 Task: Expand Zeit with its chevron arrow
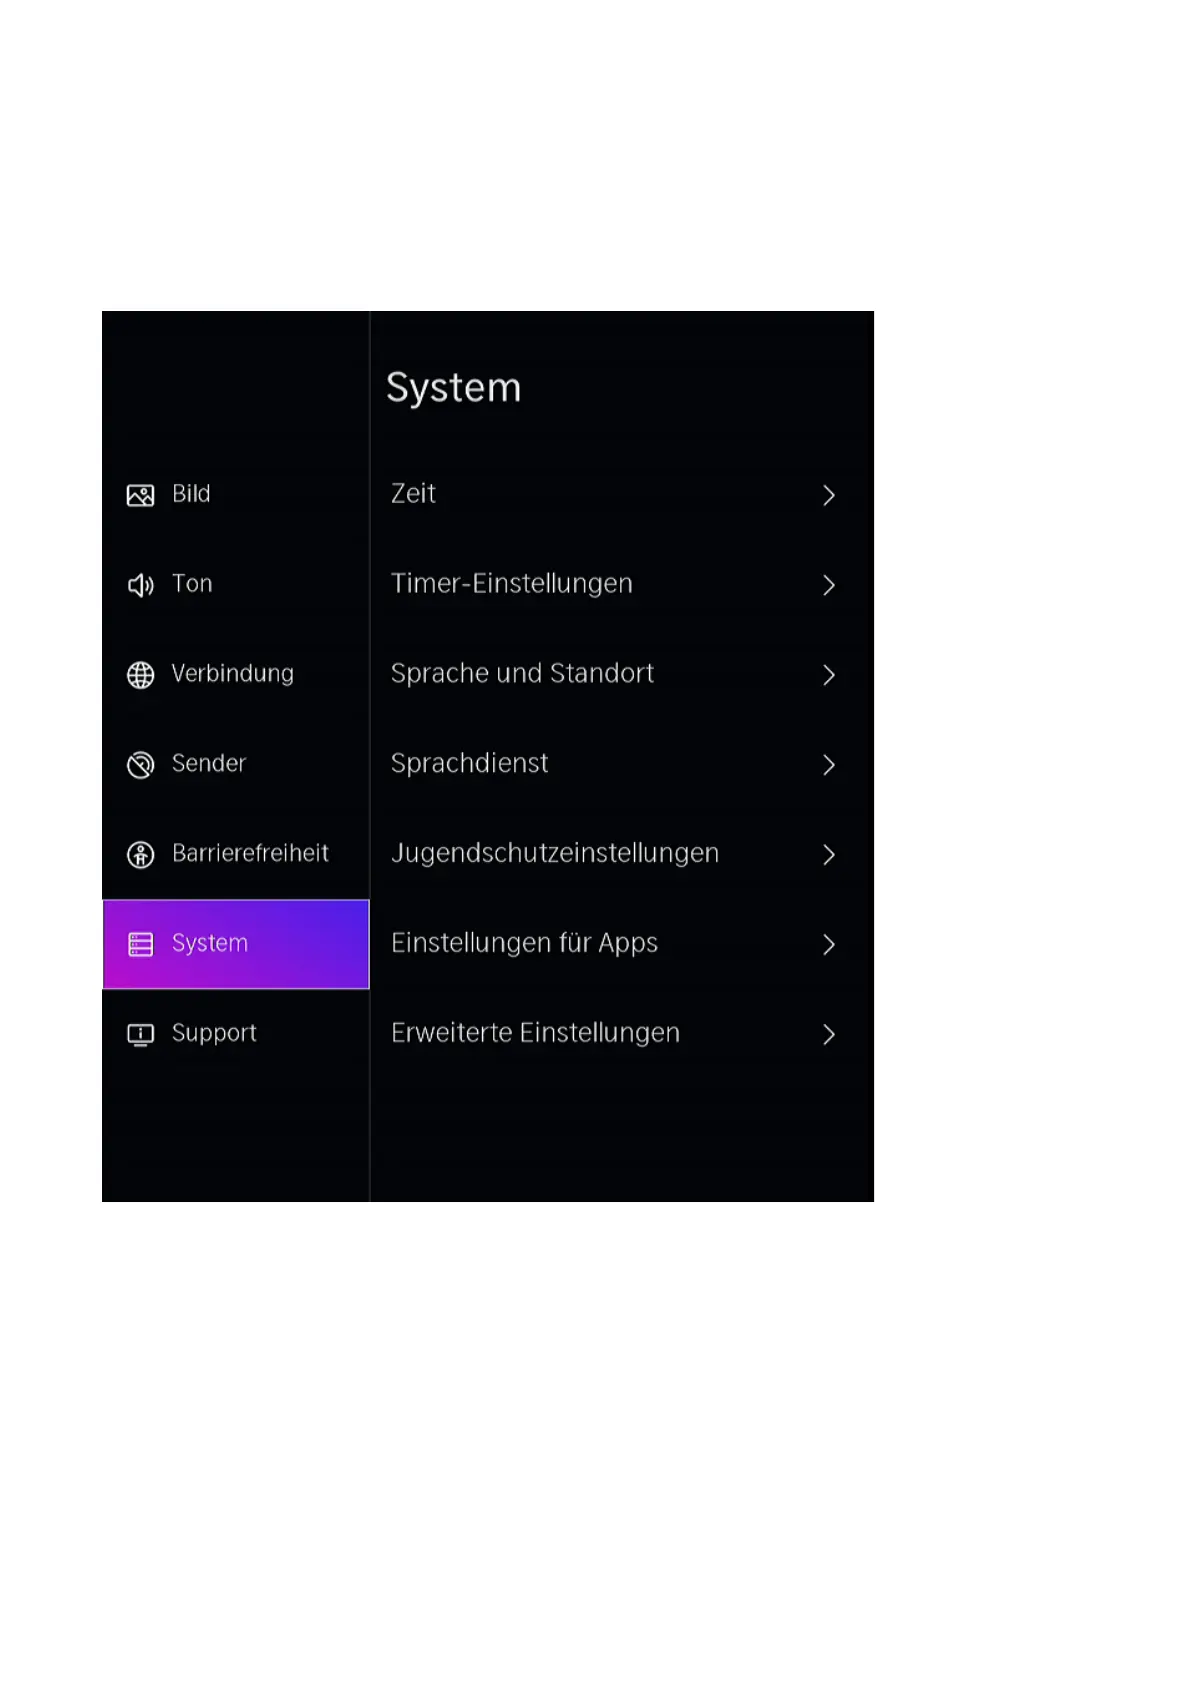(x=828, y=495)
